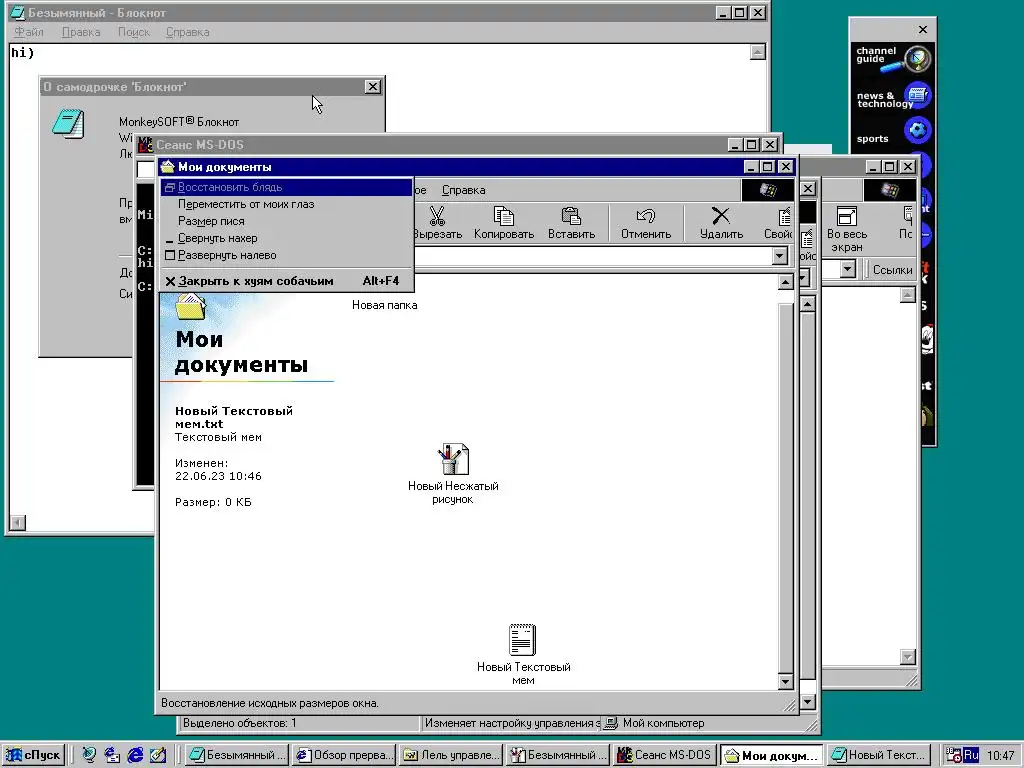Choose the Переместить entry in the system menu
Image resolution: width=1024 pixels, height=768 pixels.
click(x=287, y=204)
